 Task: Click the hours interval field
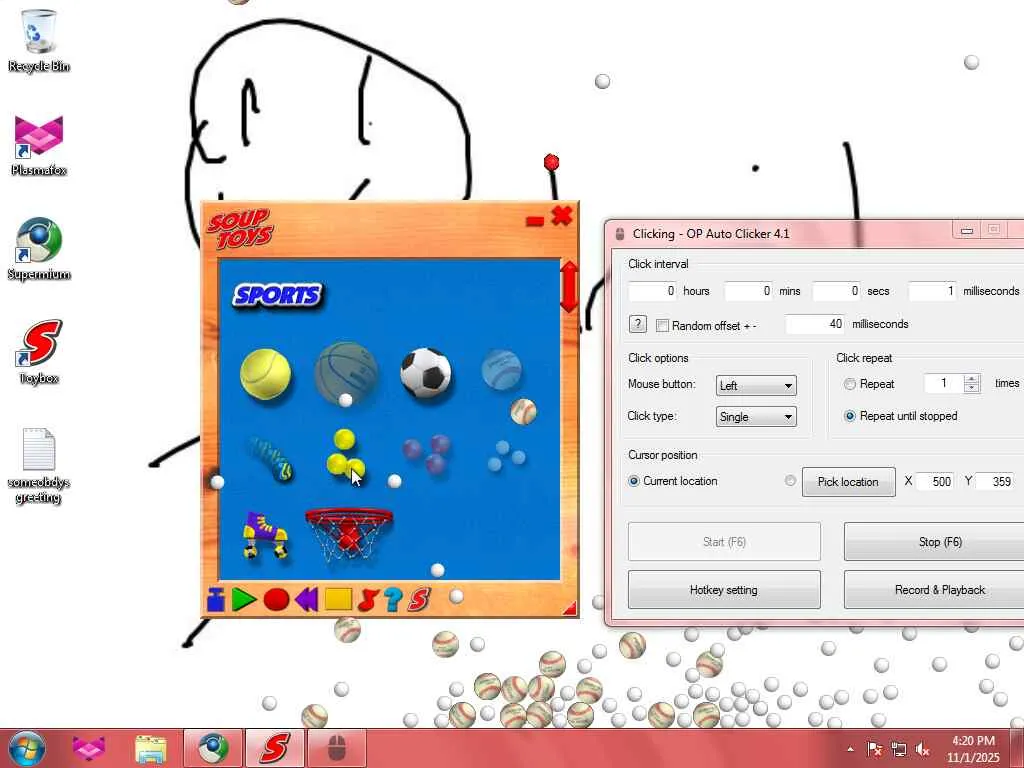[652, 291]
